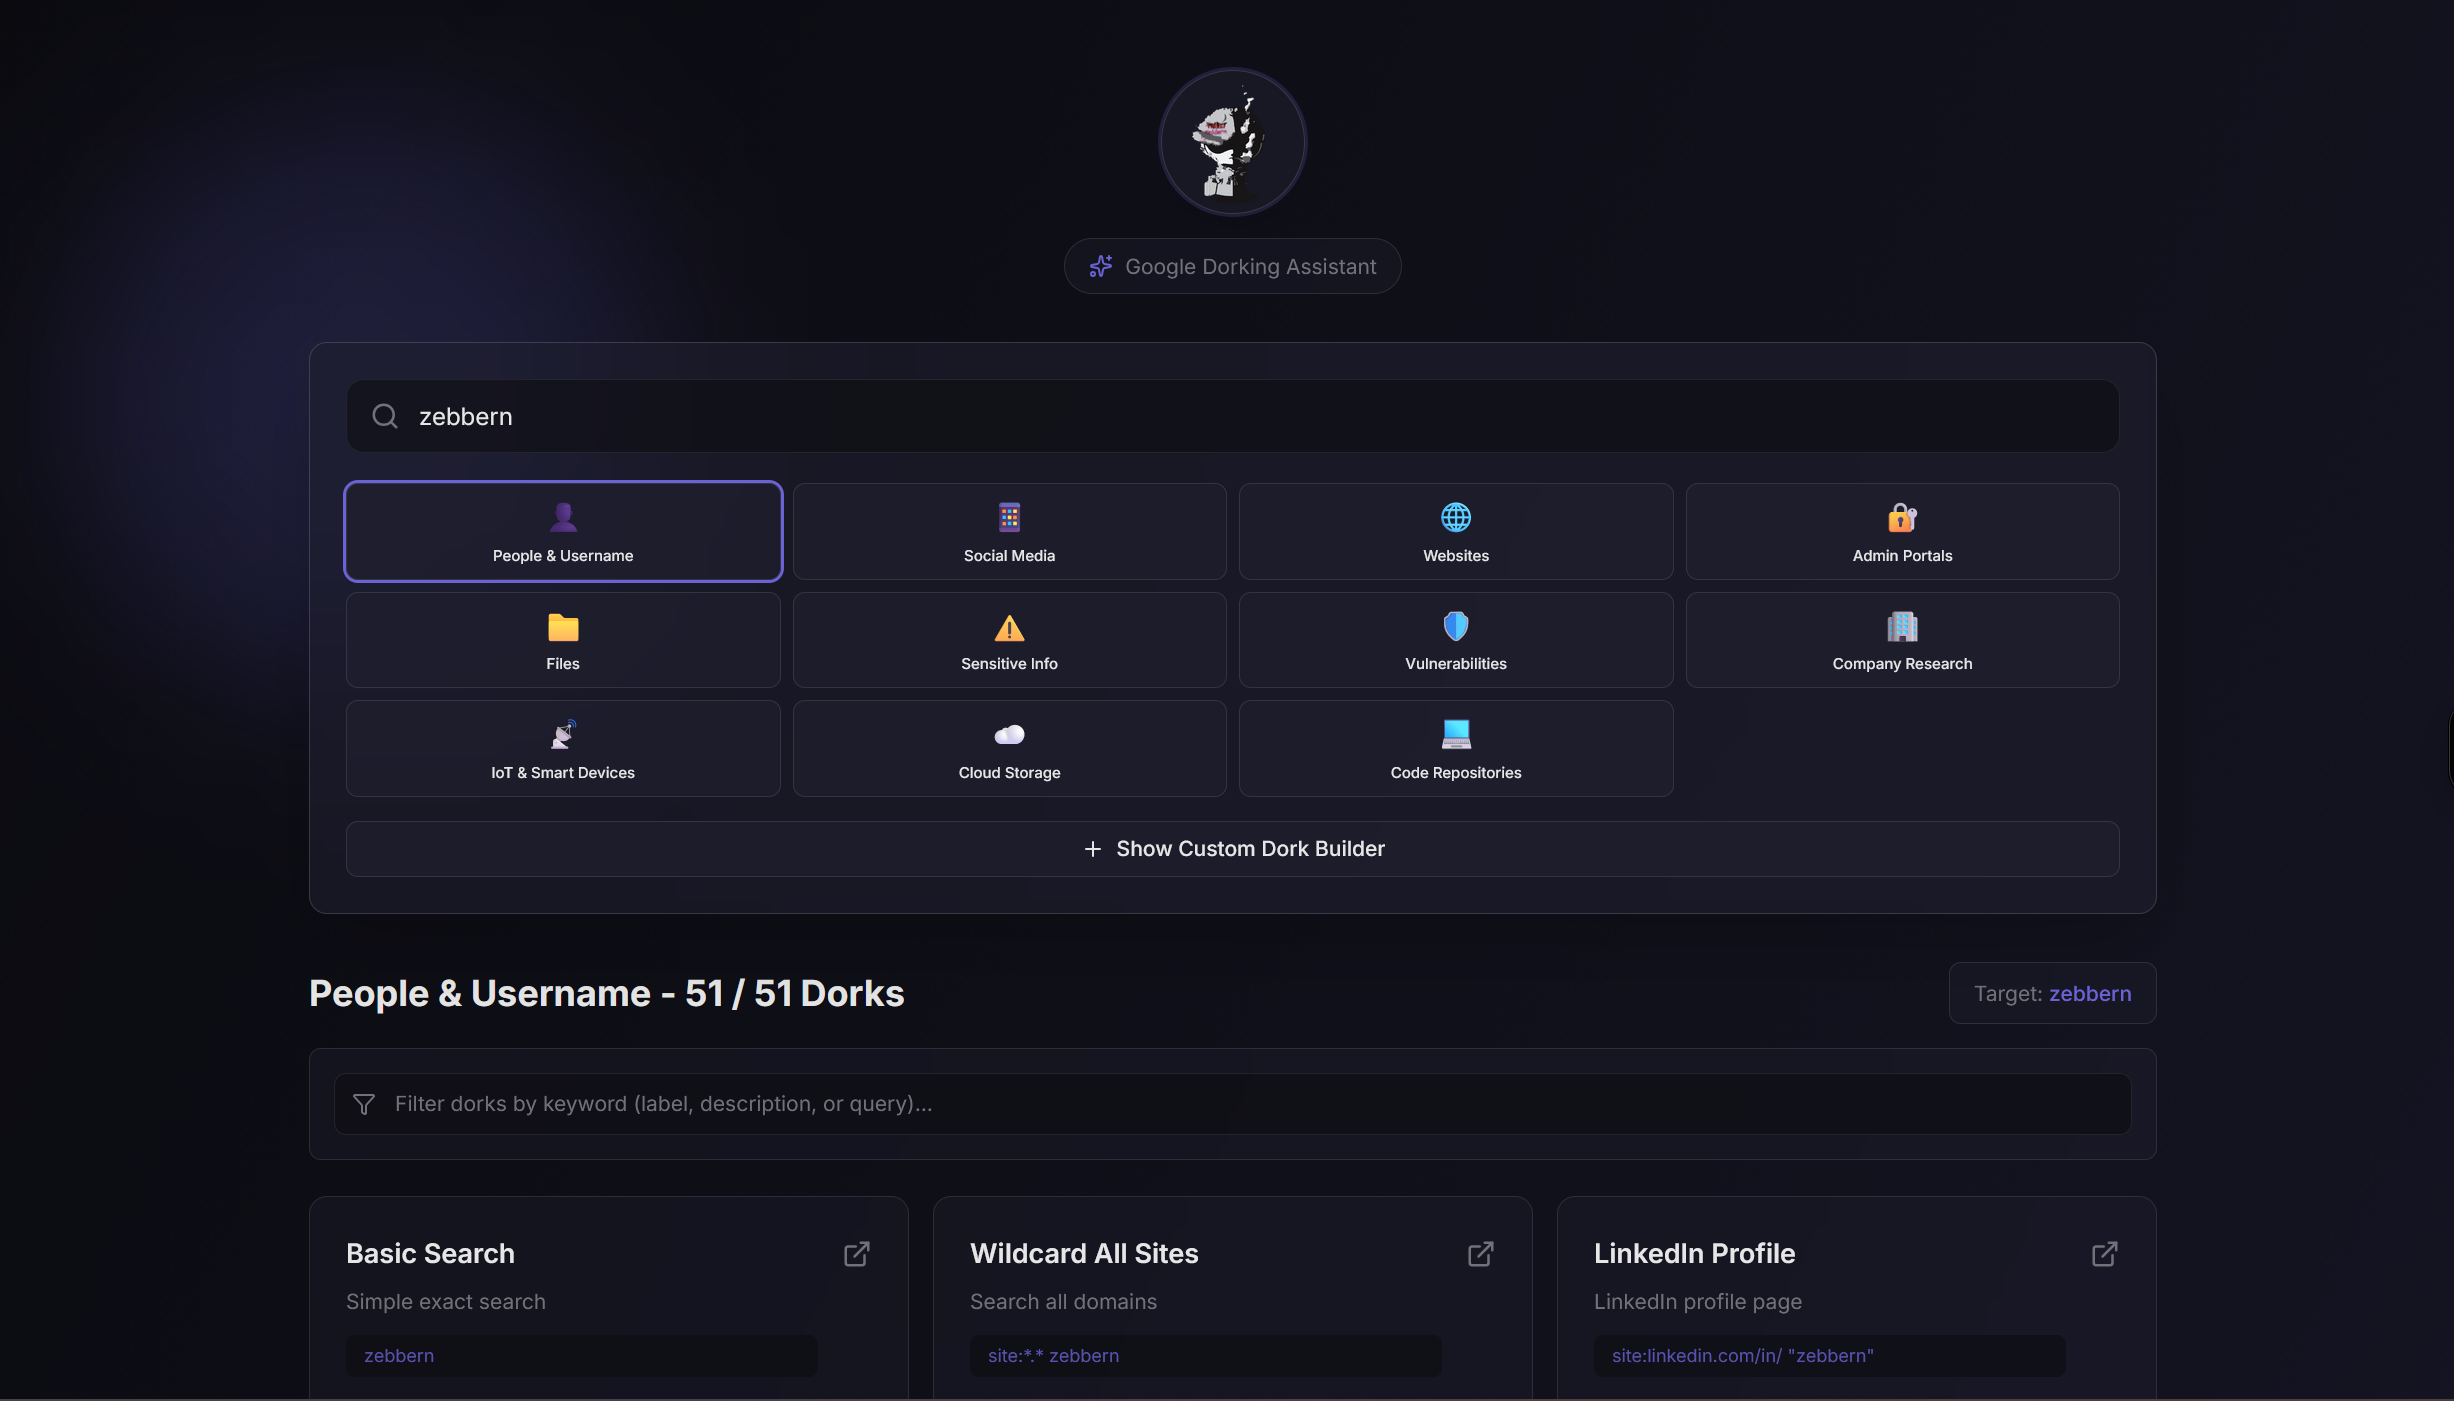Select the People & Username category

pos(562,531)
